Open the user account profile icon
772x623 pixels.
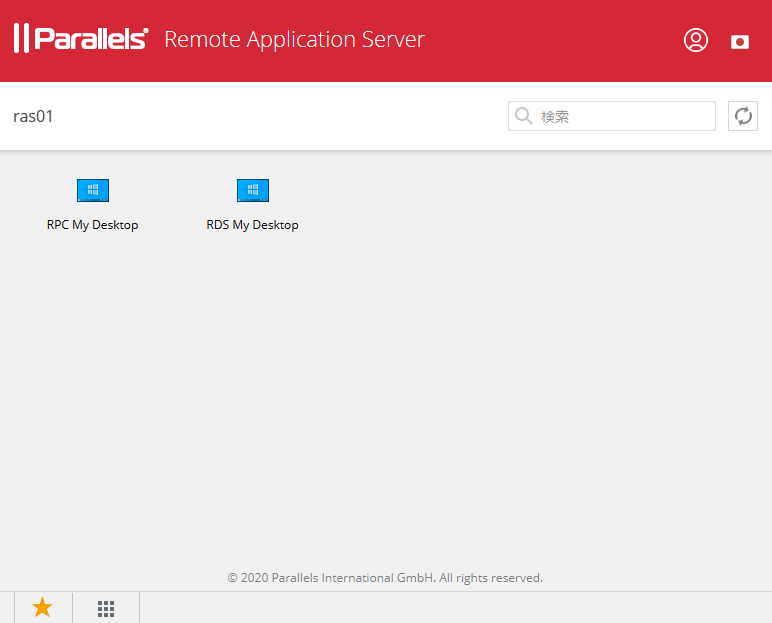click(x=696, y=40)
